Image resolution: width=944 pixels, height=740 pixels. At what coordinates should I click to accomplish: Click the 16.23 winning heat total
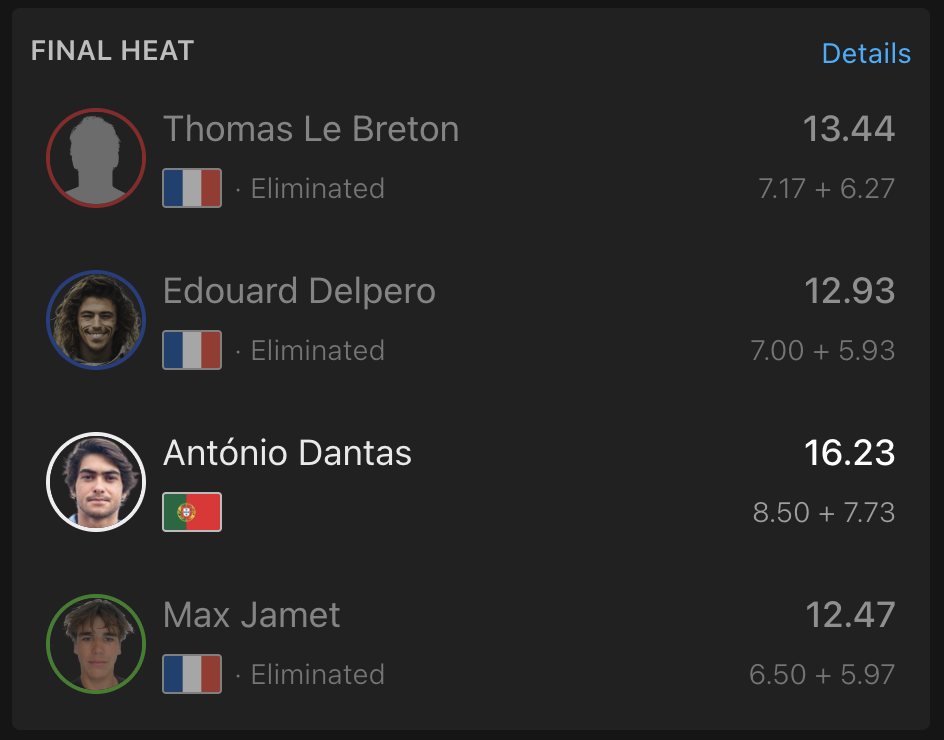tap(849, 453)
